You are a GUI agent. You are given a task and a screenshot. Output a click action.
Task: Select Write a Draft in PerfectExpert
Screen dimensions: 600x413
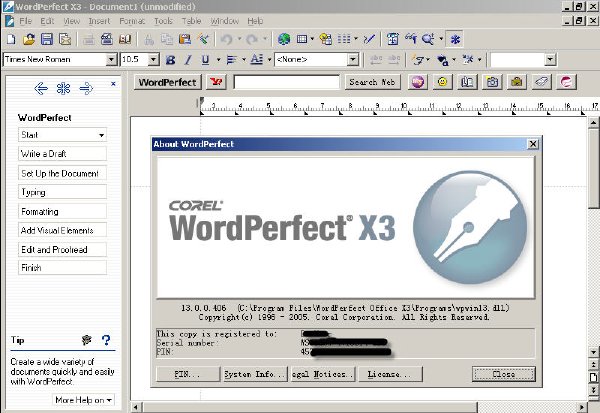point(62,154)
